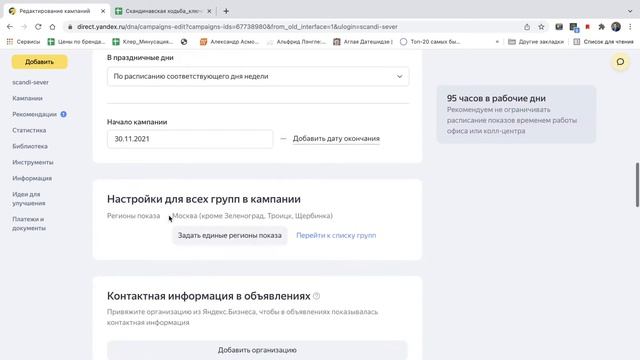The height and width of the screenshot is (360, 640).
Task: Click the red extension icon in toolbar
Action: click(x=588, y=27)
